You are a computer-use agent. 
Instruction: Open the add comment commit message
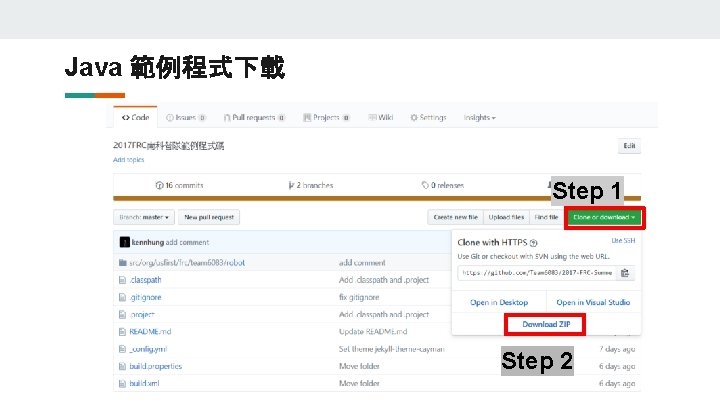point(187,242)
